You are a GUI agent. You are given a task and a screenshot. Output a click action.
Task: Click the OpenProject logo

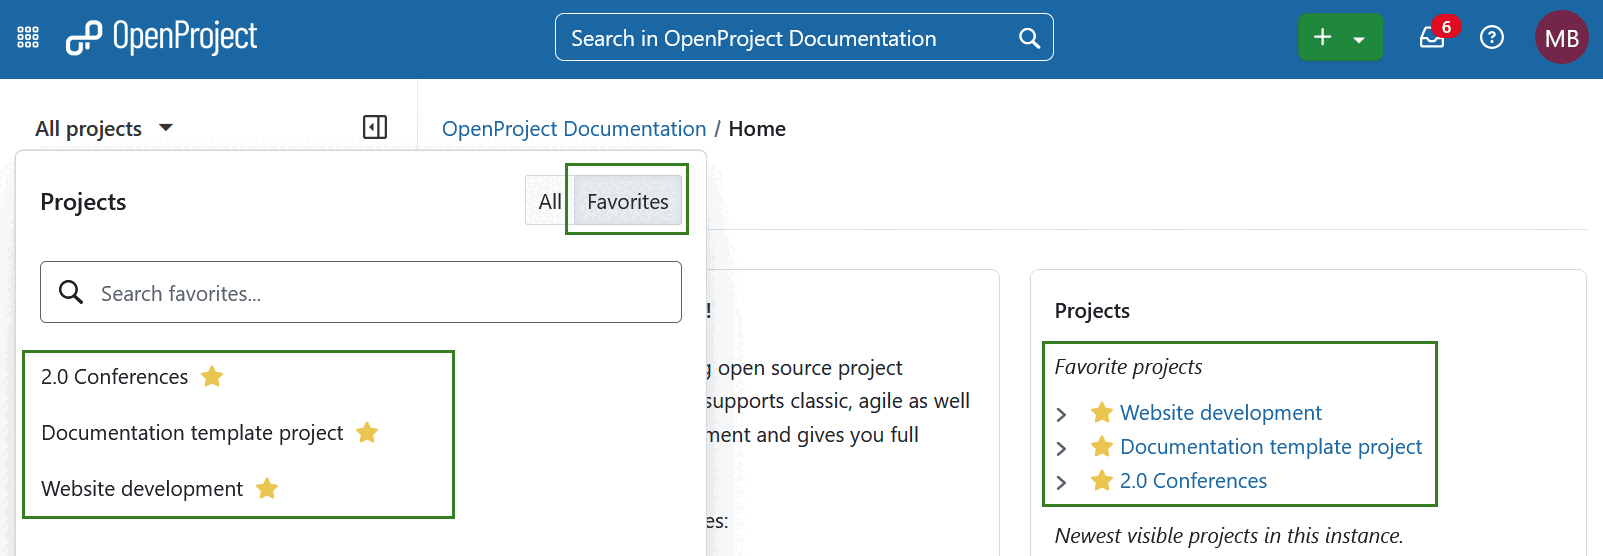point(161,38)
